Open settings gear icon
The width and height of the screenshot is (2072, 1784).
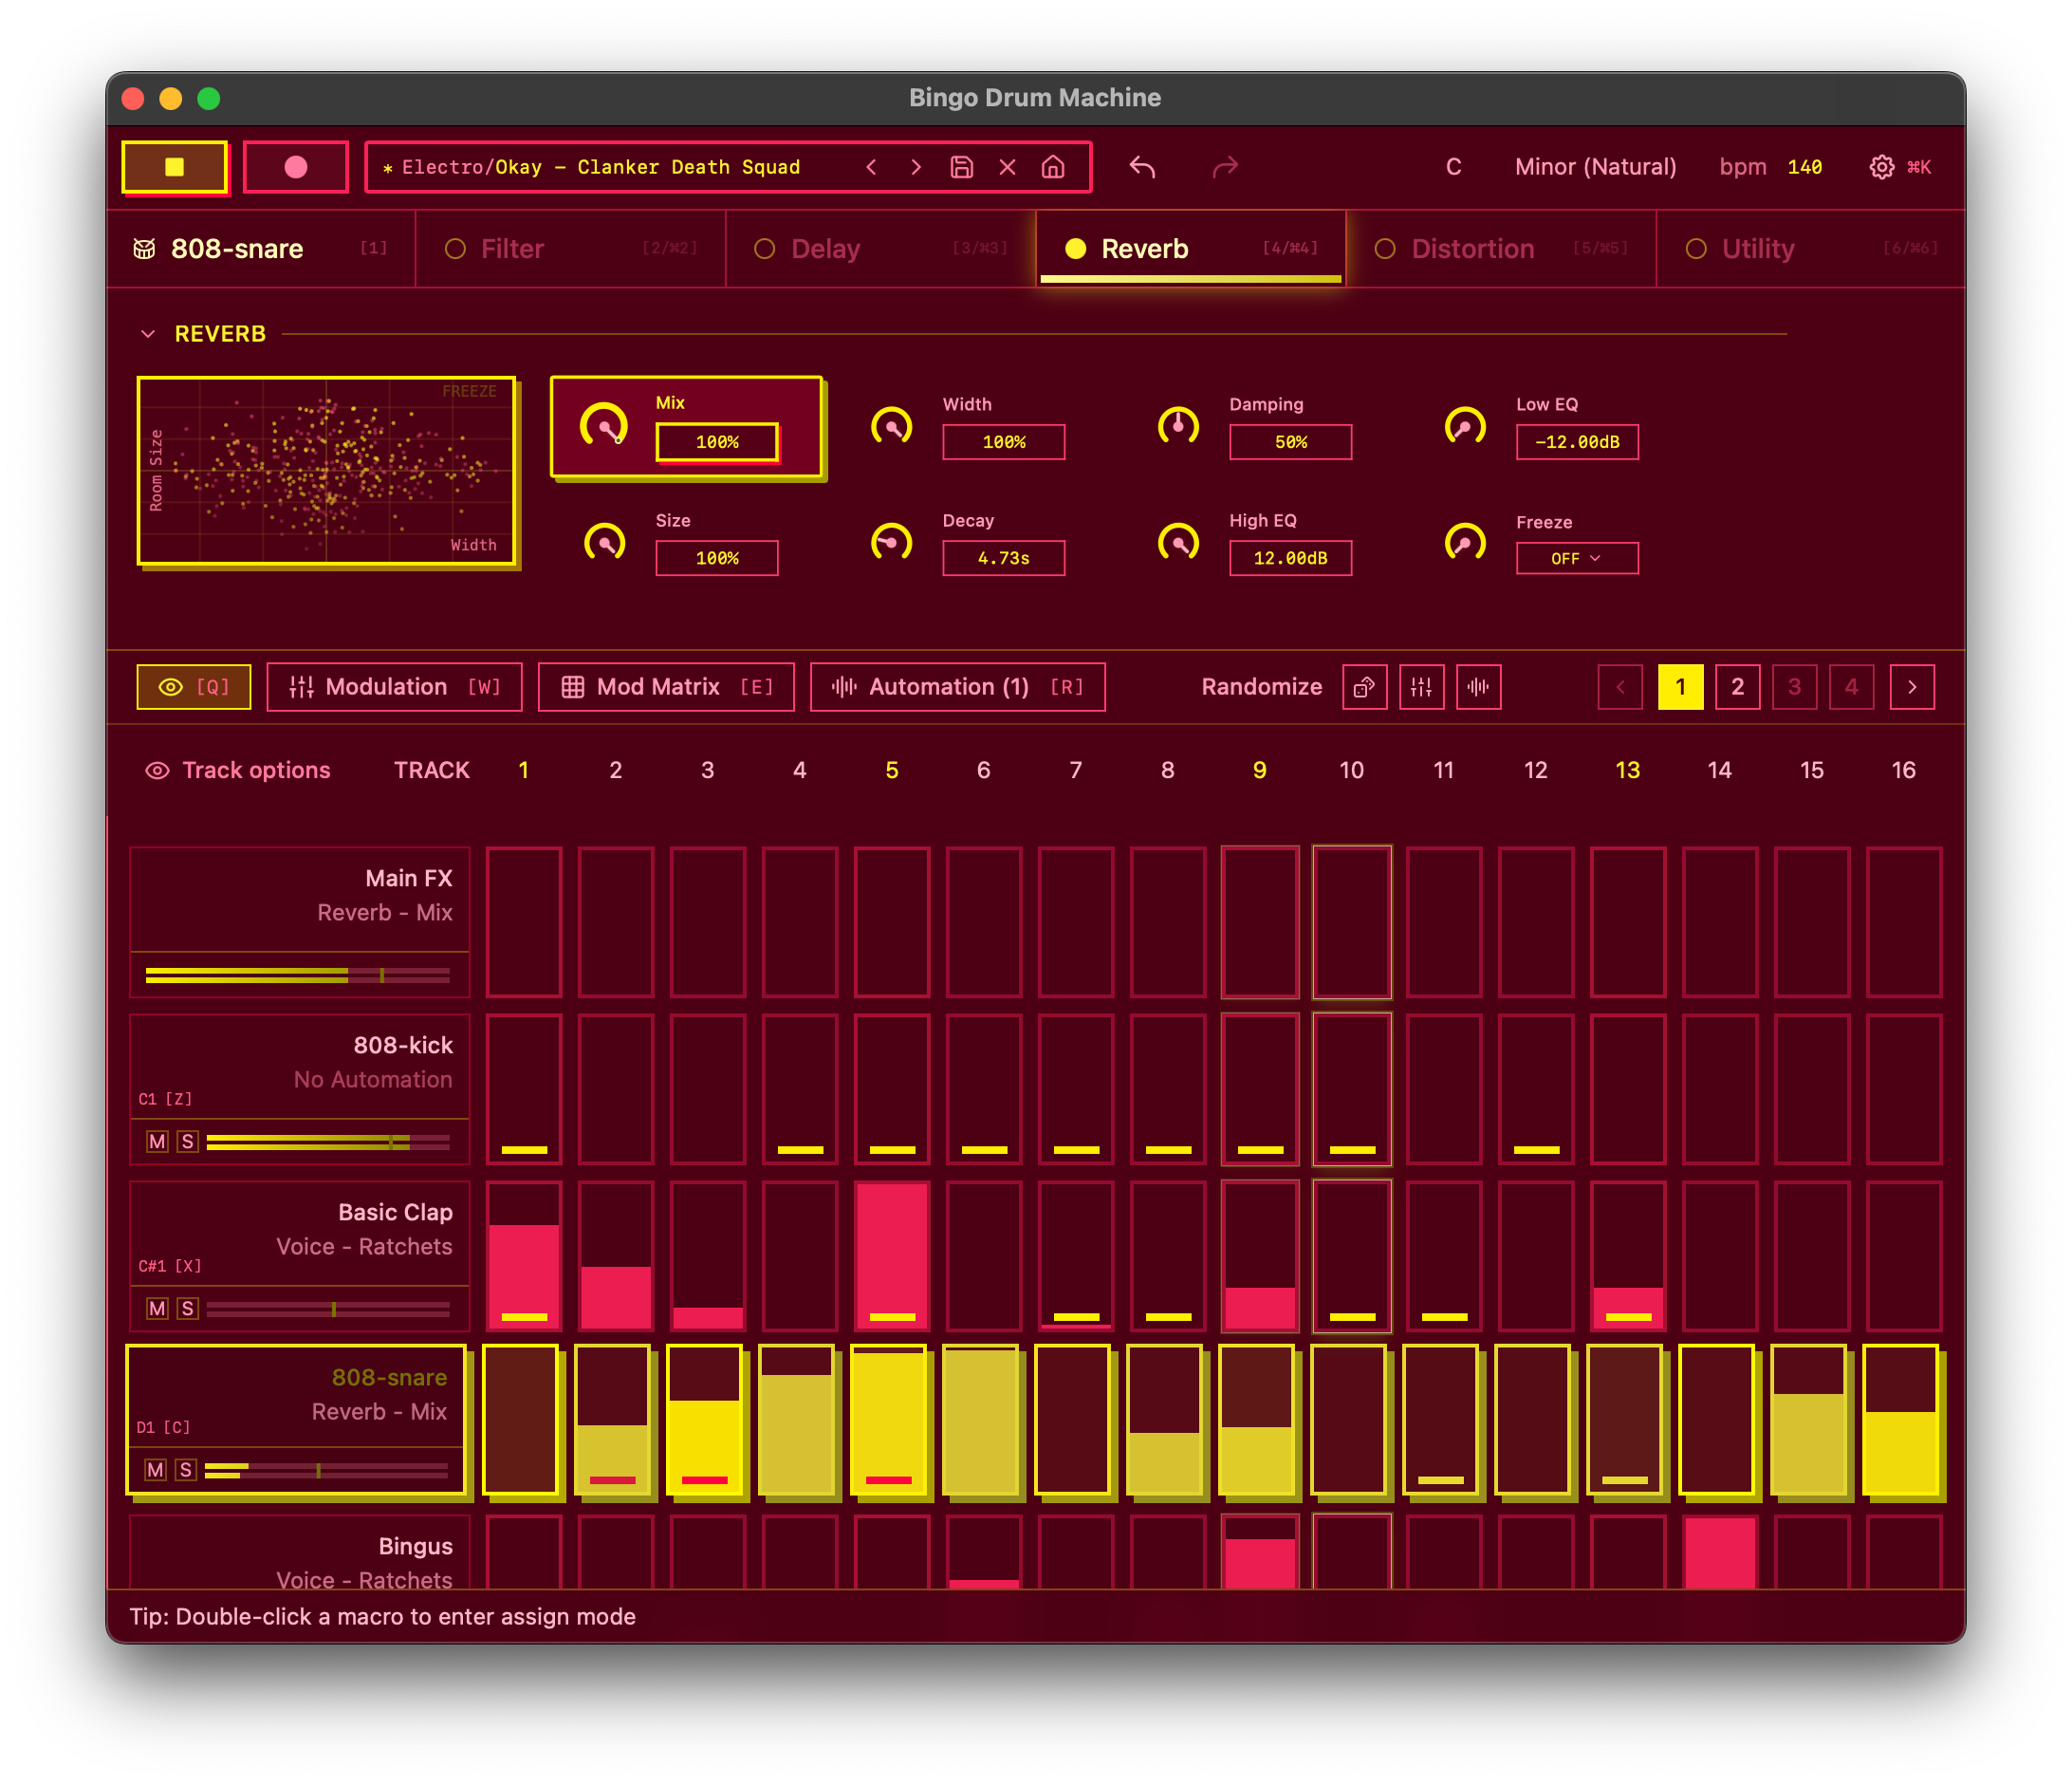[1881, 167]
